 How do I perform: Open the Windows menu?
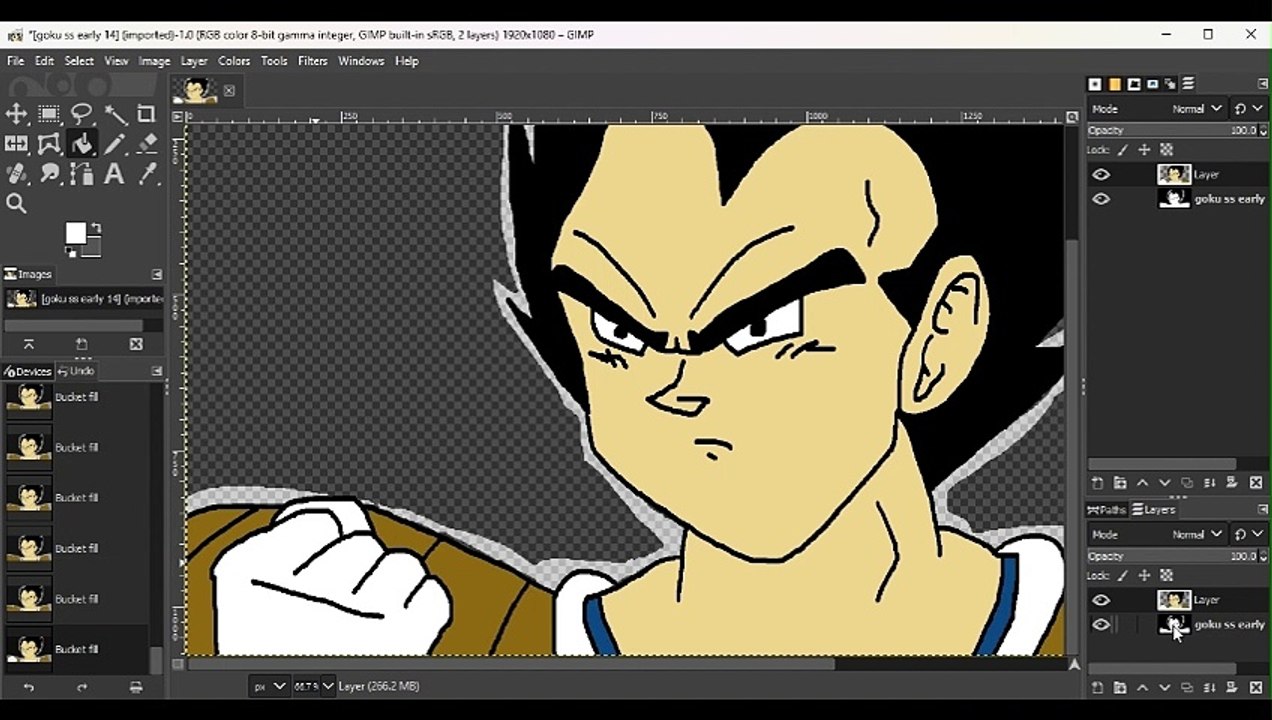(361, 61)
